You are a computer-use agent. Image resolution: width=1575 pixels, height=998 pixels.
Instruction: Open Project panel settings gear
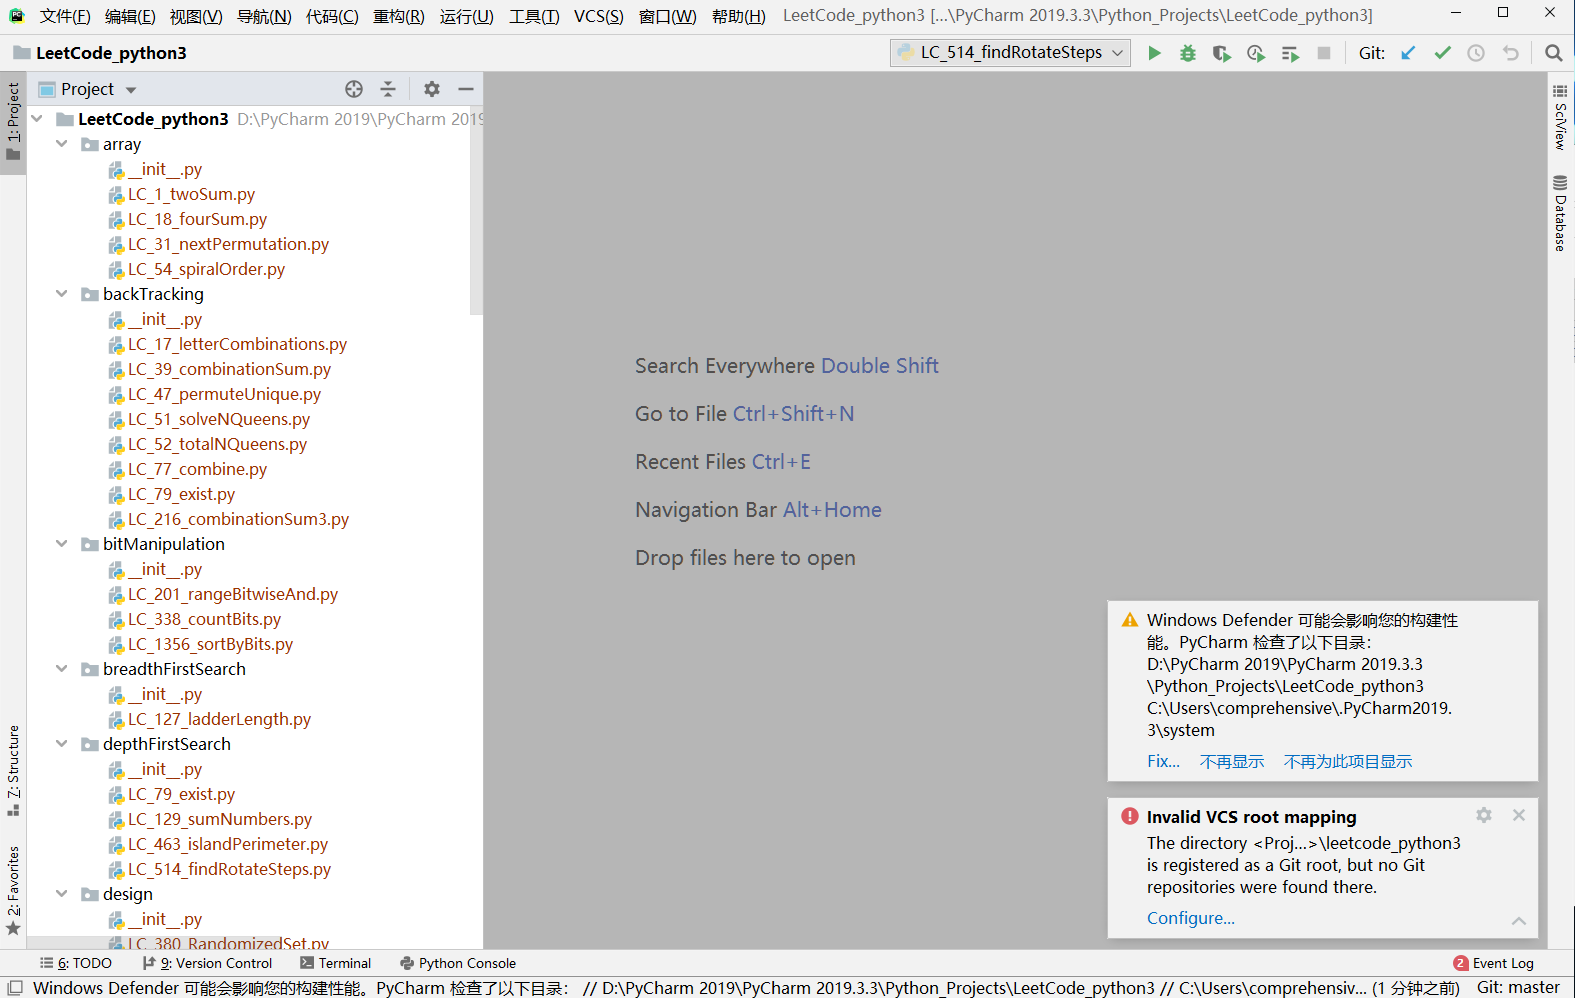click(x=432, y=89)
